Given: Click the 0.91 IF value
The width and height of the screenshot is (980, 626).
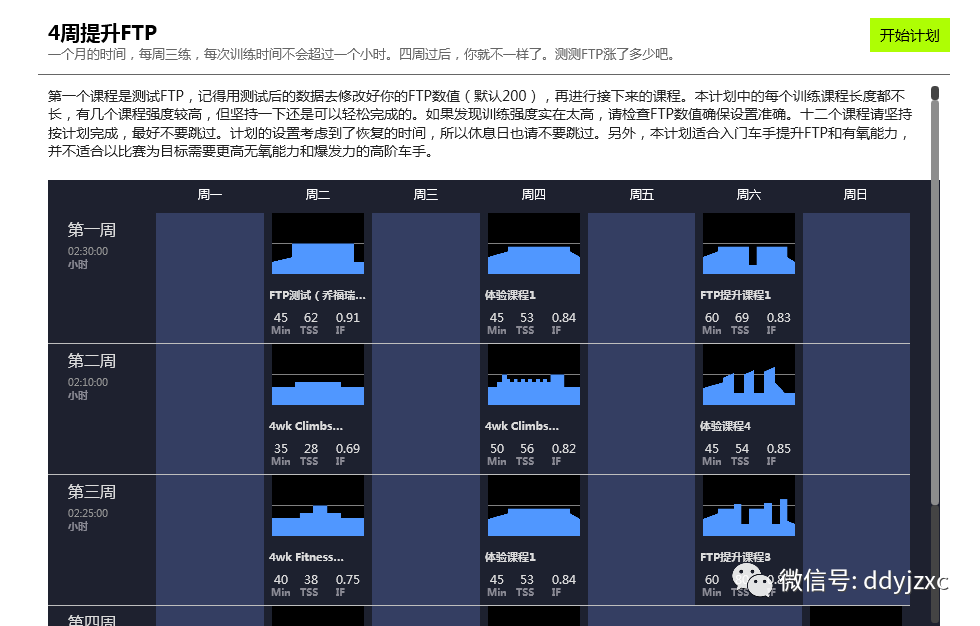Looking at the screenshot, I should pos(348,317).
